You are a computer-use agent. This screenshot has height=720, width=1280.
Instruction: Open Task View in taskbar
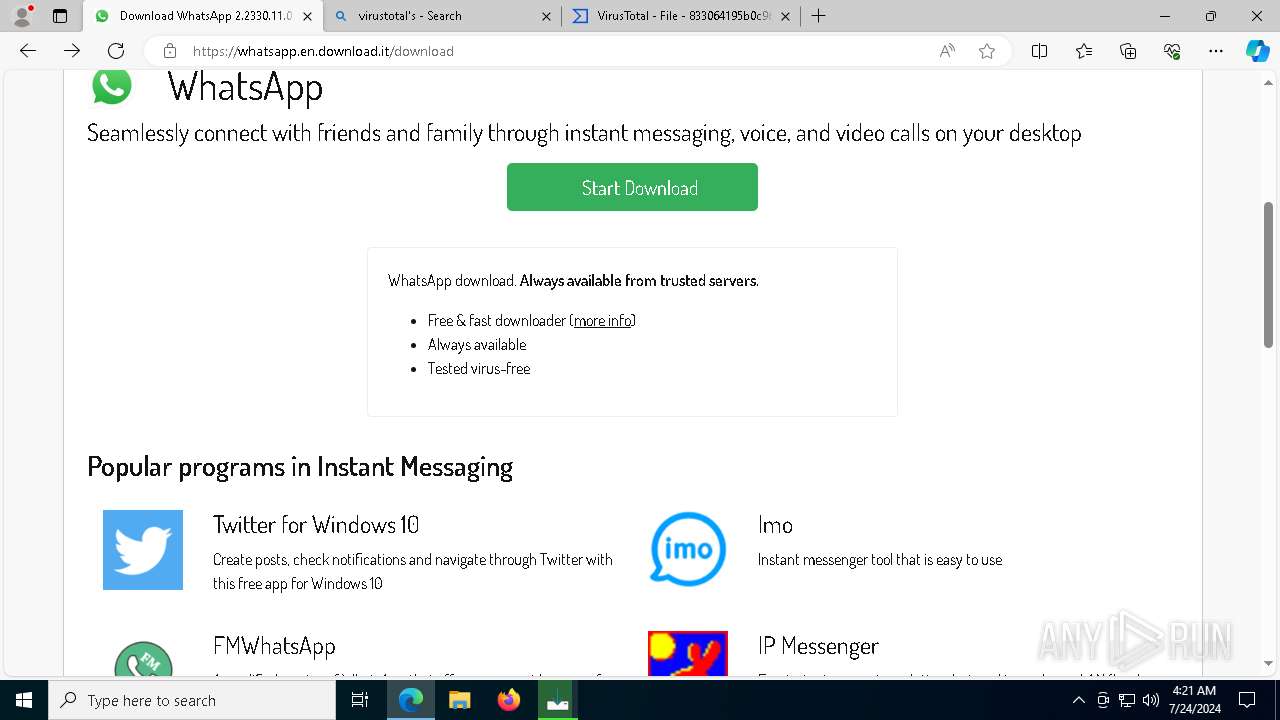pos(360,700)
